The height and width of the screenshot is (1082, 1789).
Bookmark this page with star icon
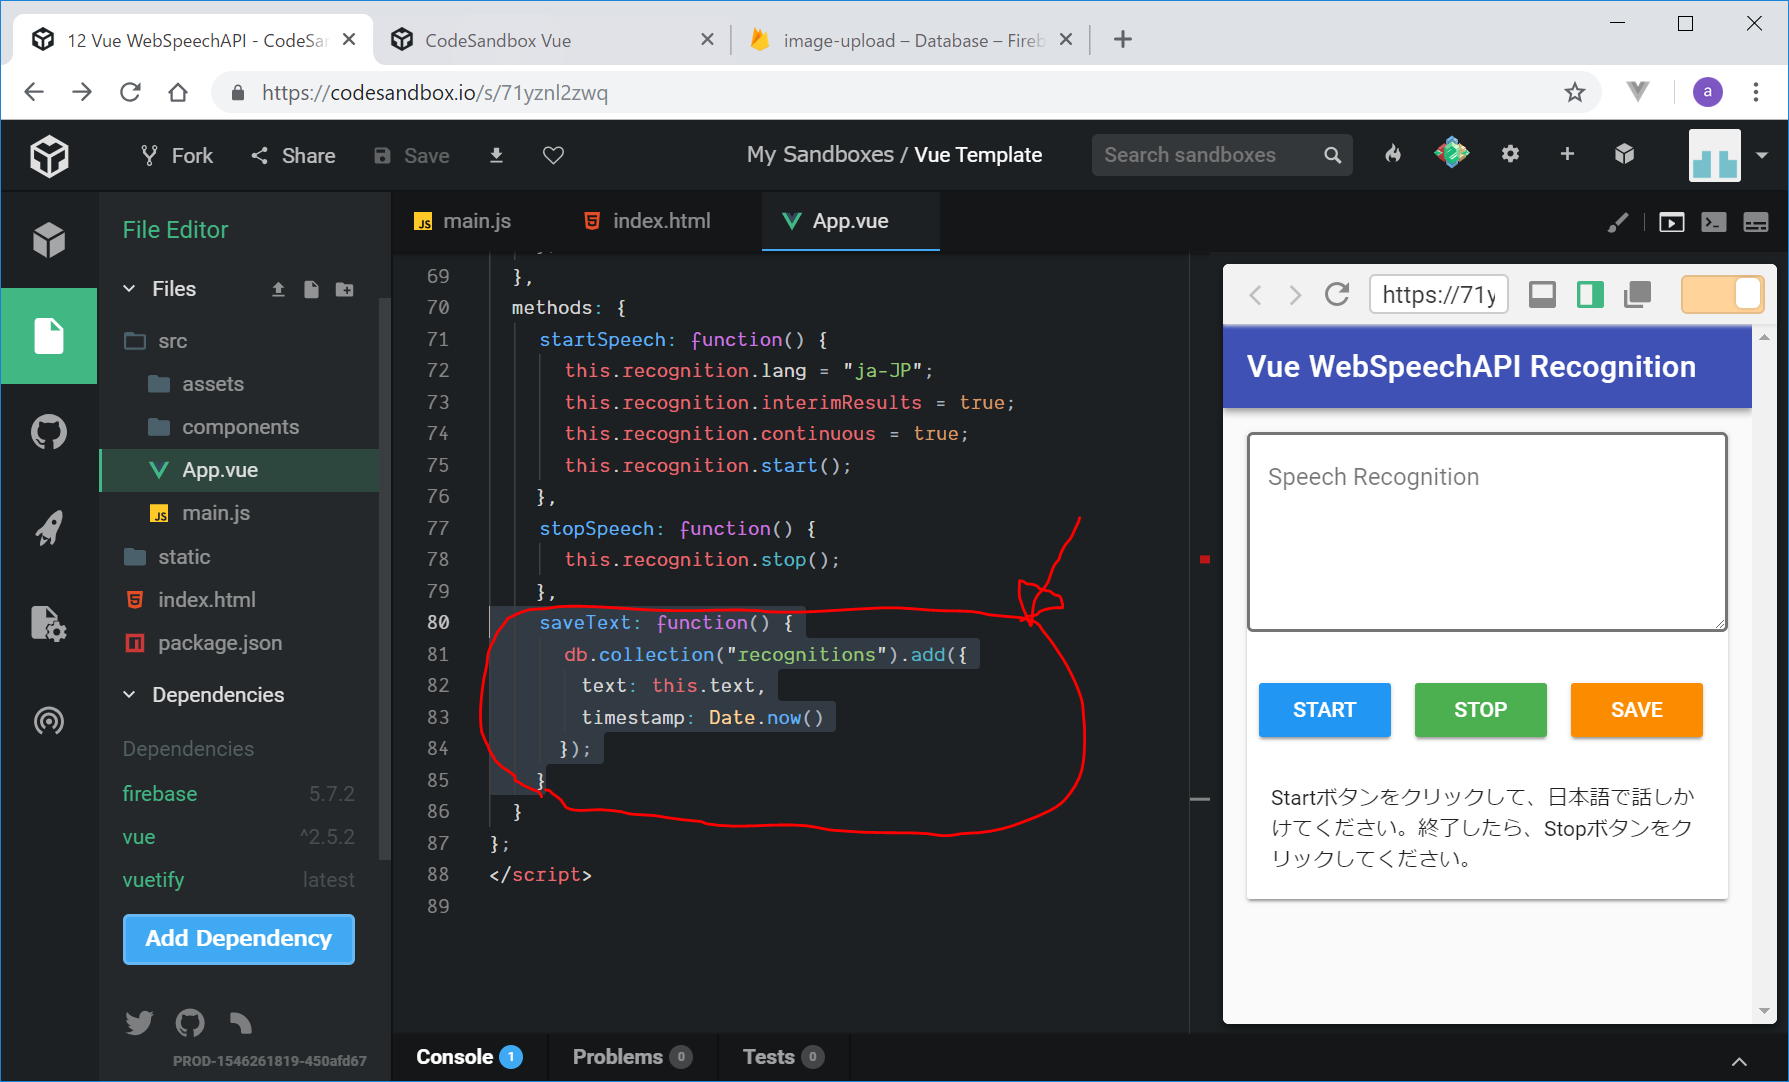click(x=1575, y=92)
